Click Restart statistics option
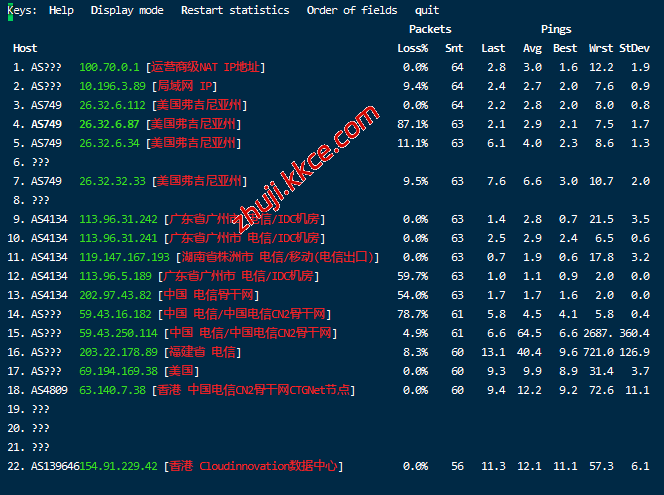The image size is (664, 495). [235, 10]
